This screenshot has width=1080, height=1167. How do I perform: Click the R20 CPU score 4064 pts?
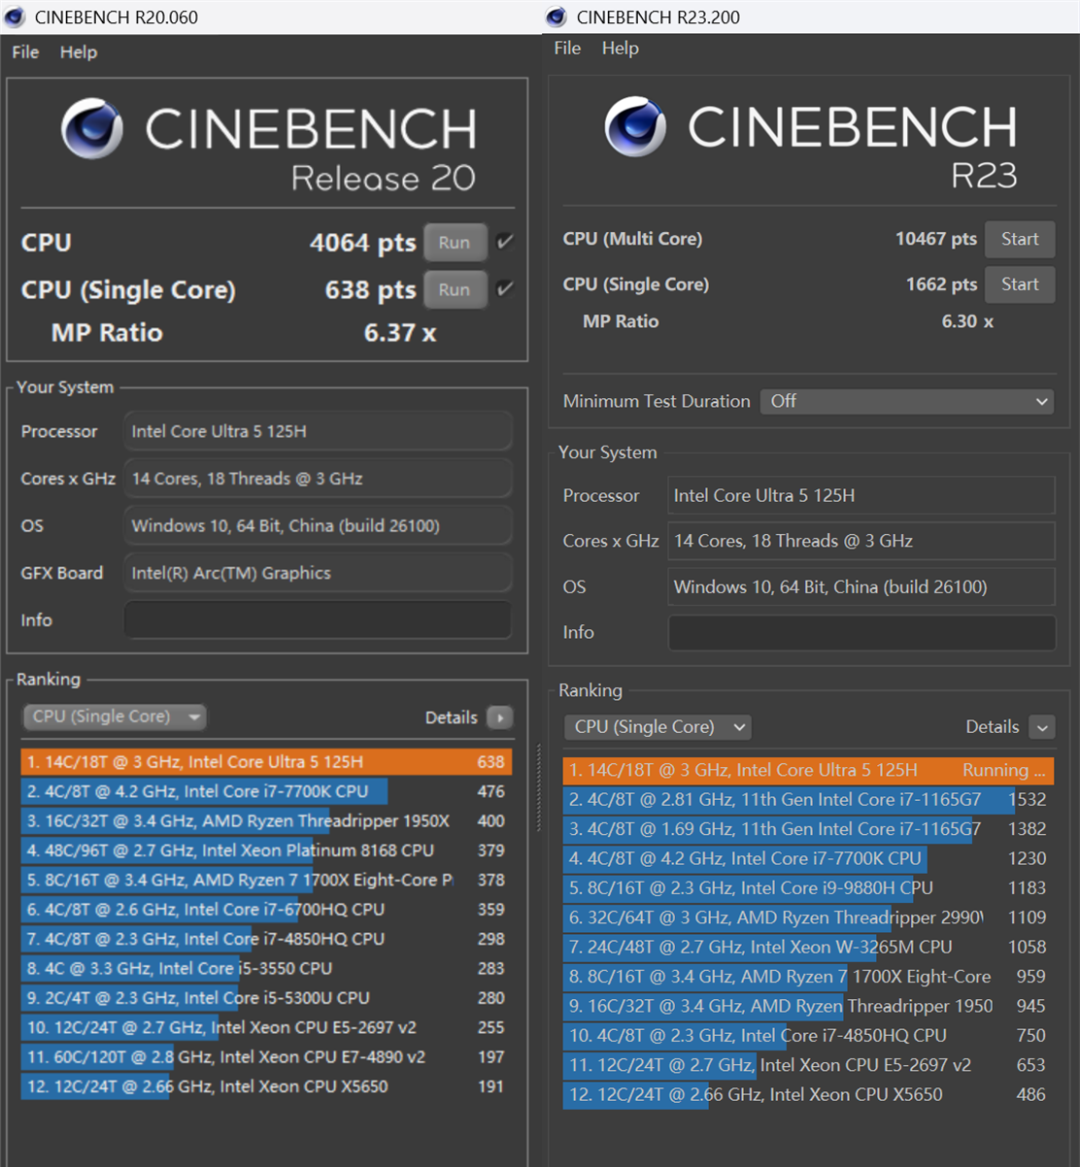click(362, 243)
